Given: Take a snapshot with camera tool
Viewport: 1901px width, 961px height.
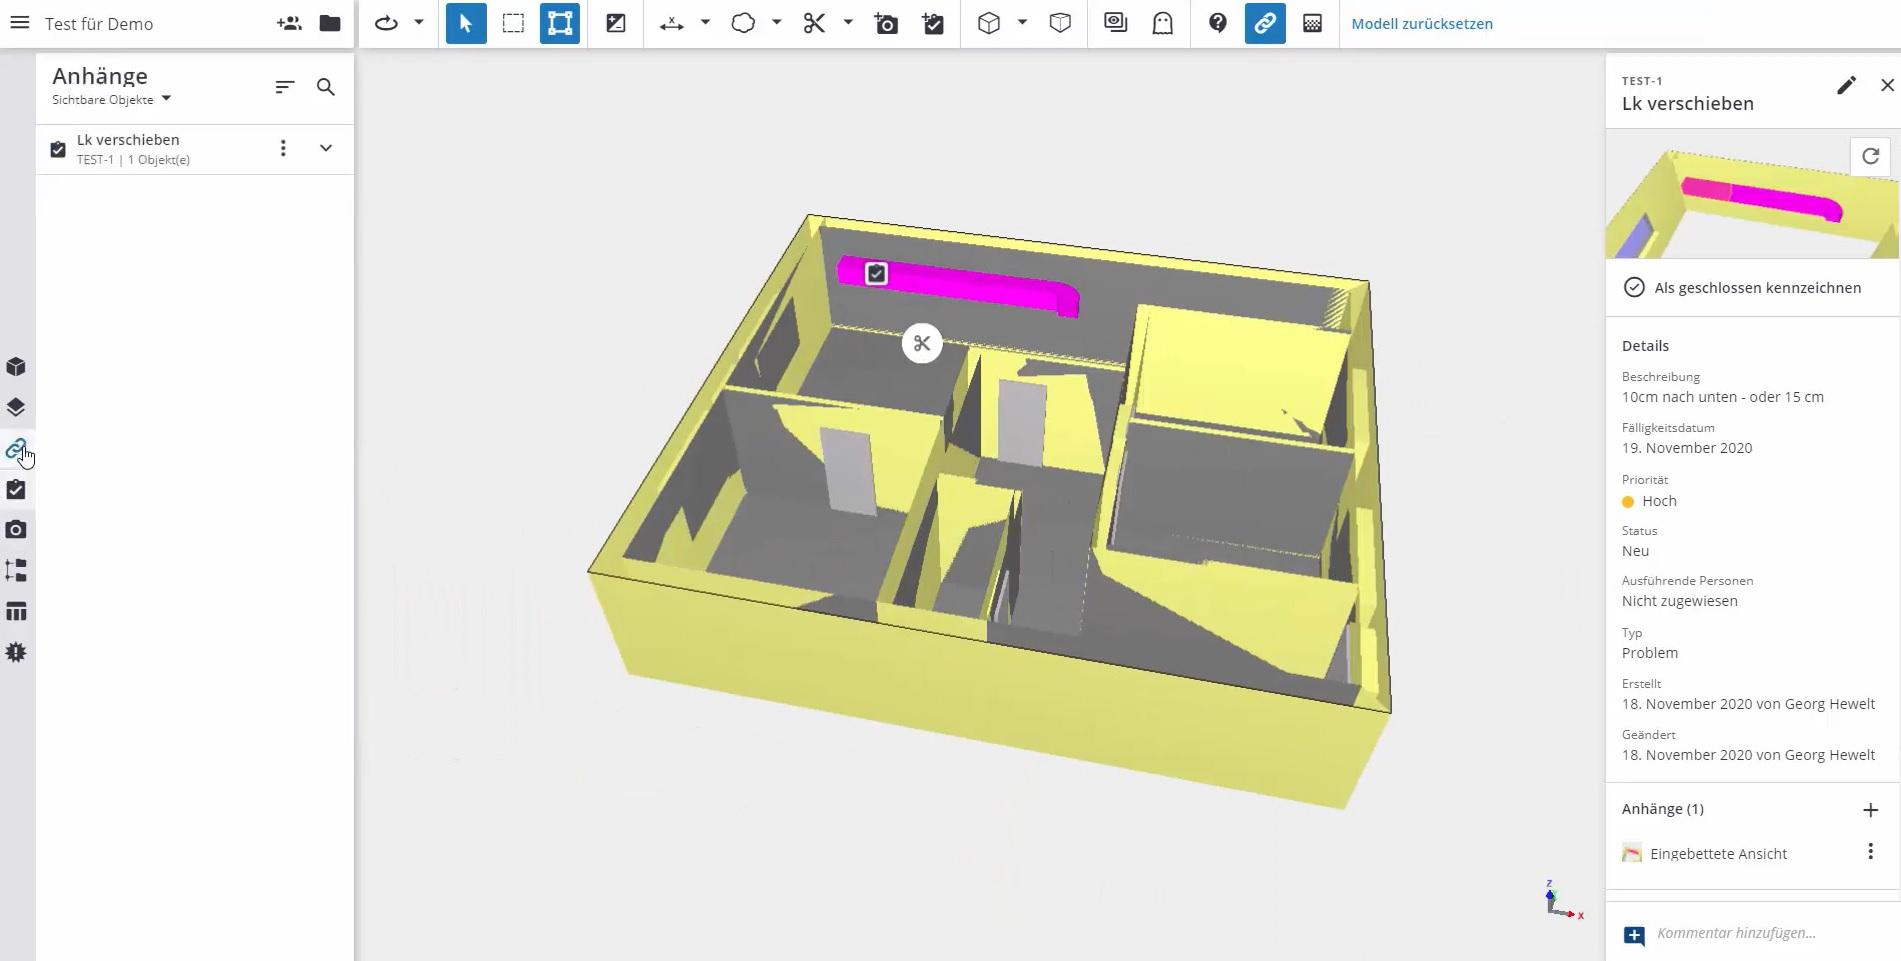Looking at the screenshot, I should [x=886, y=23].
